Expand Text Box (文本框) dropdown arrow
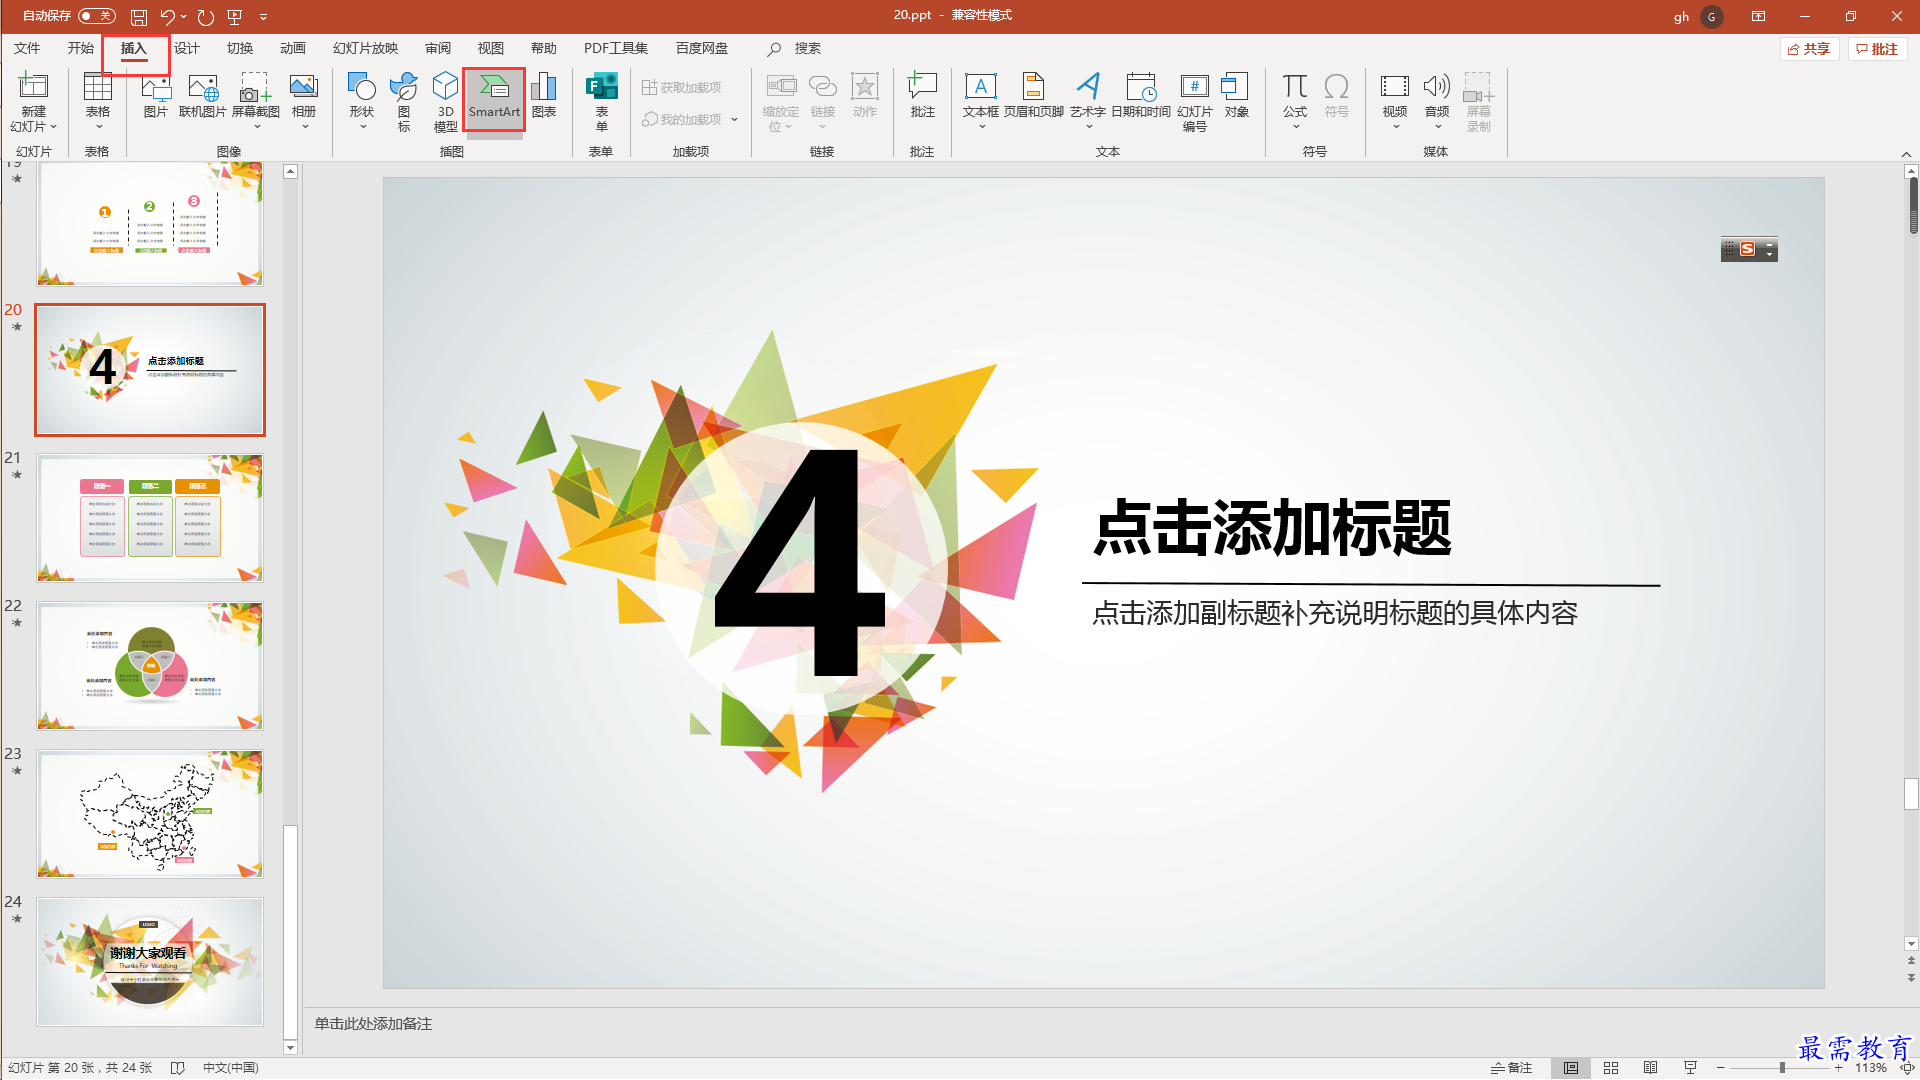This screenshot has width=1920, height=1080. pos(982,127)
